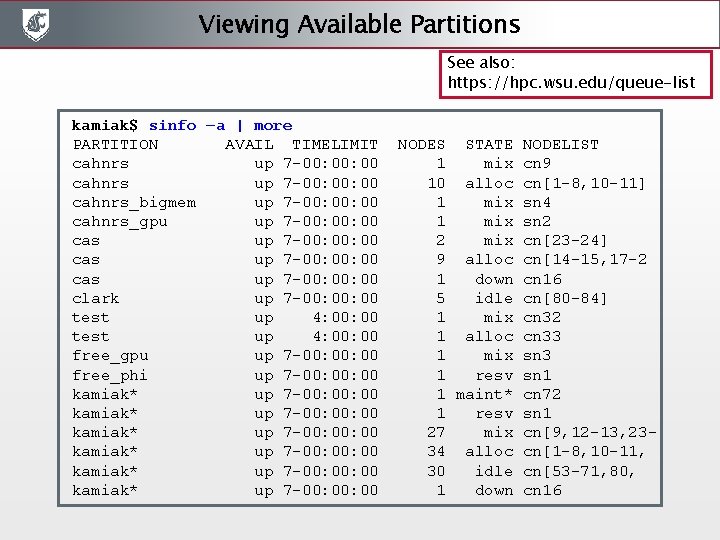Image resolution: width=720 pixels, height=540 pixels.
Task: Select the cahnrs_gpu partition name
Action: (x=120, y=222)
